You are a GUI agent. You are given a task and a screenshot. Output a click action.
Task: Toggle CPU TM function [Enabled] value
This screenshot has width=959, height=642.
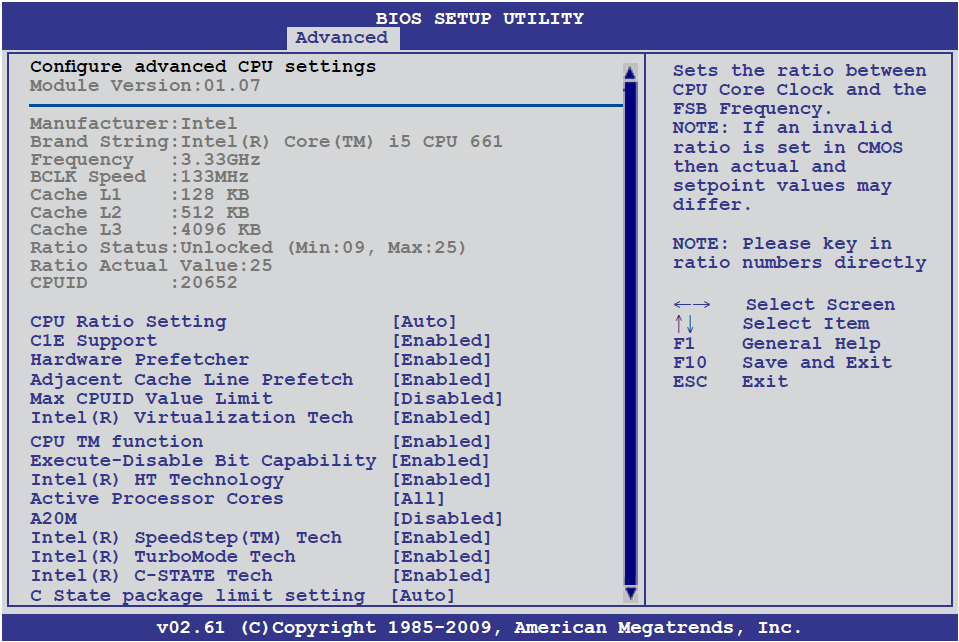coord(442,441)
